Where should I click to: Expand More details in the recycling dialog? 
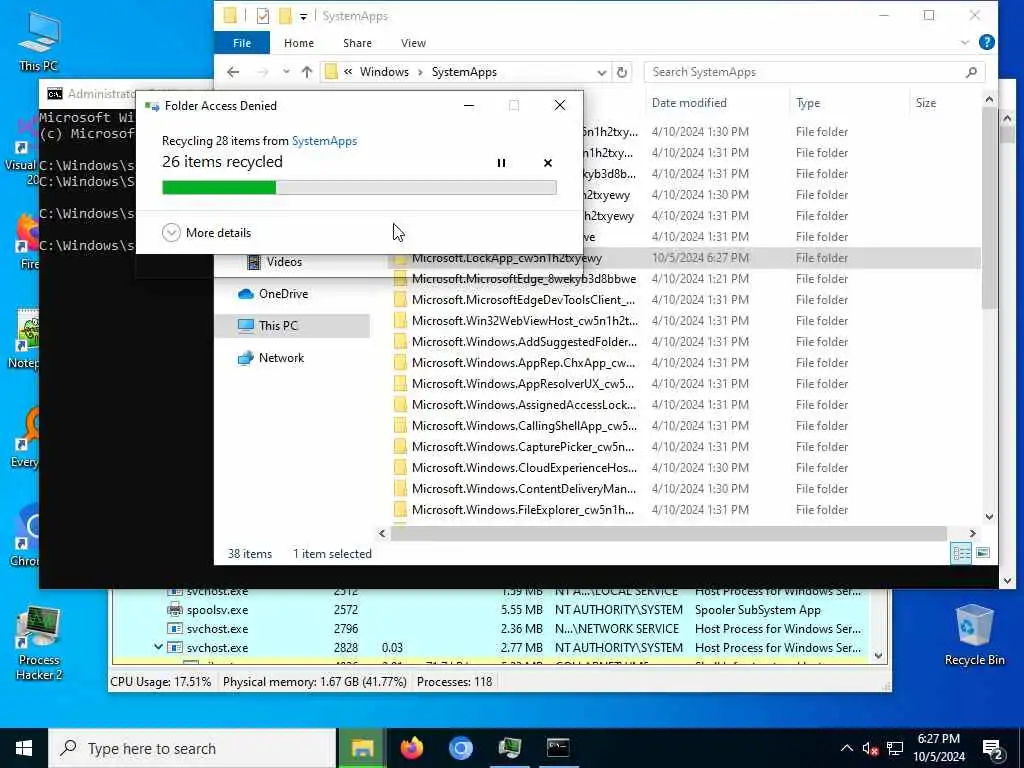pos(206,232)
